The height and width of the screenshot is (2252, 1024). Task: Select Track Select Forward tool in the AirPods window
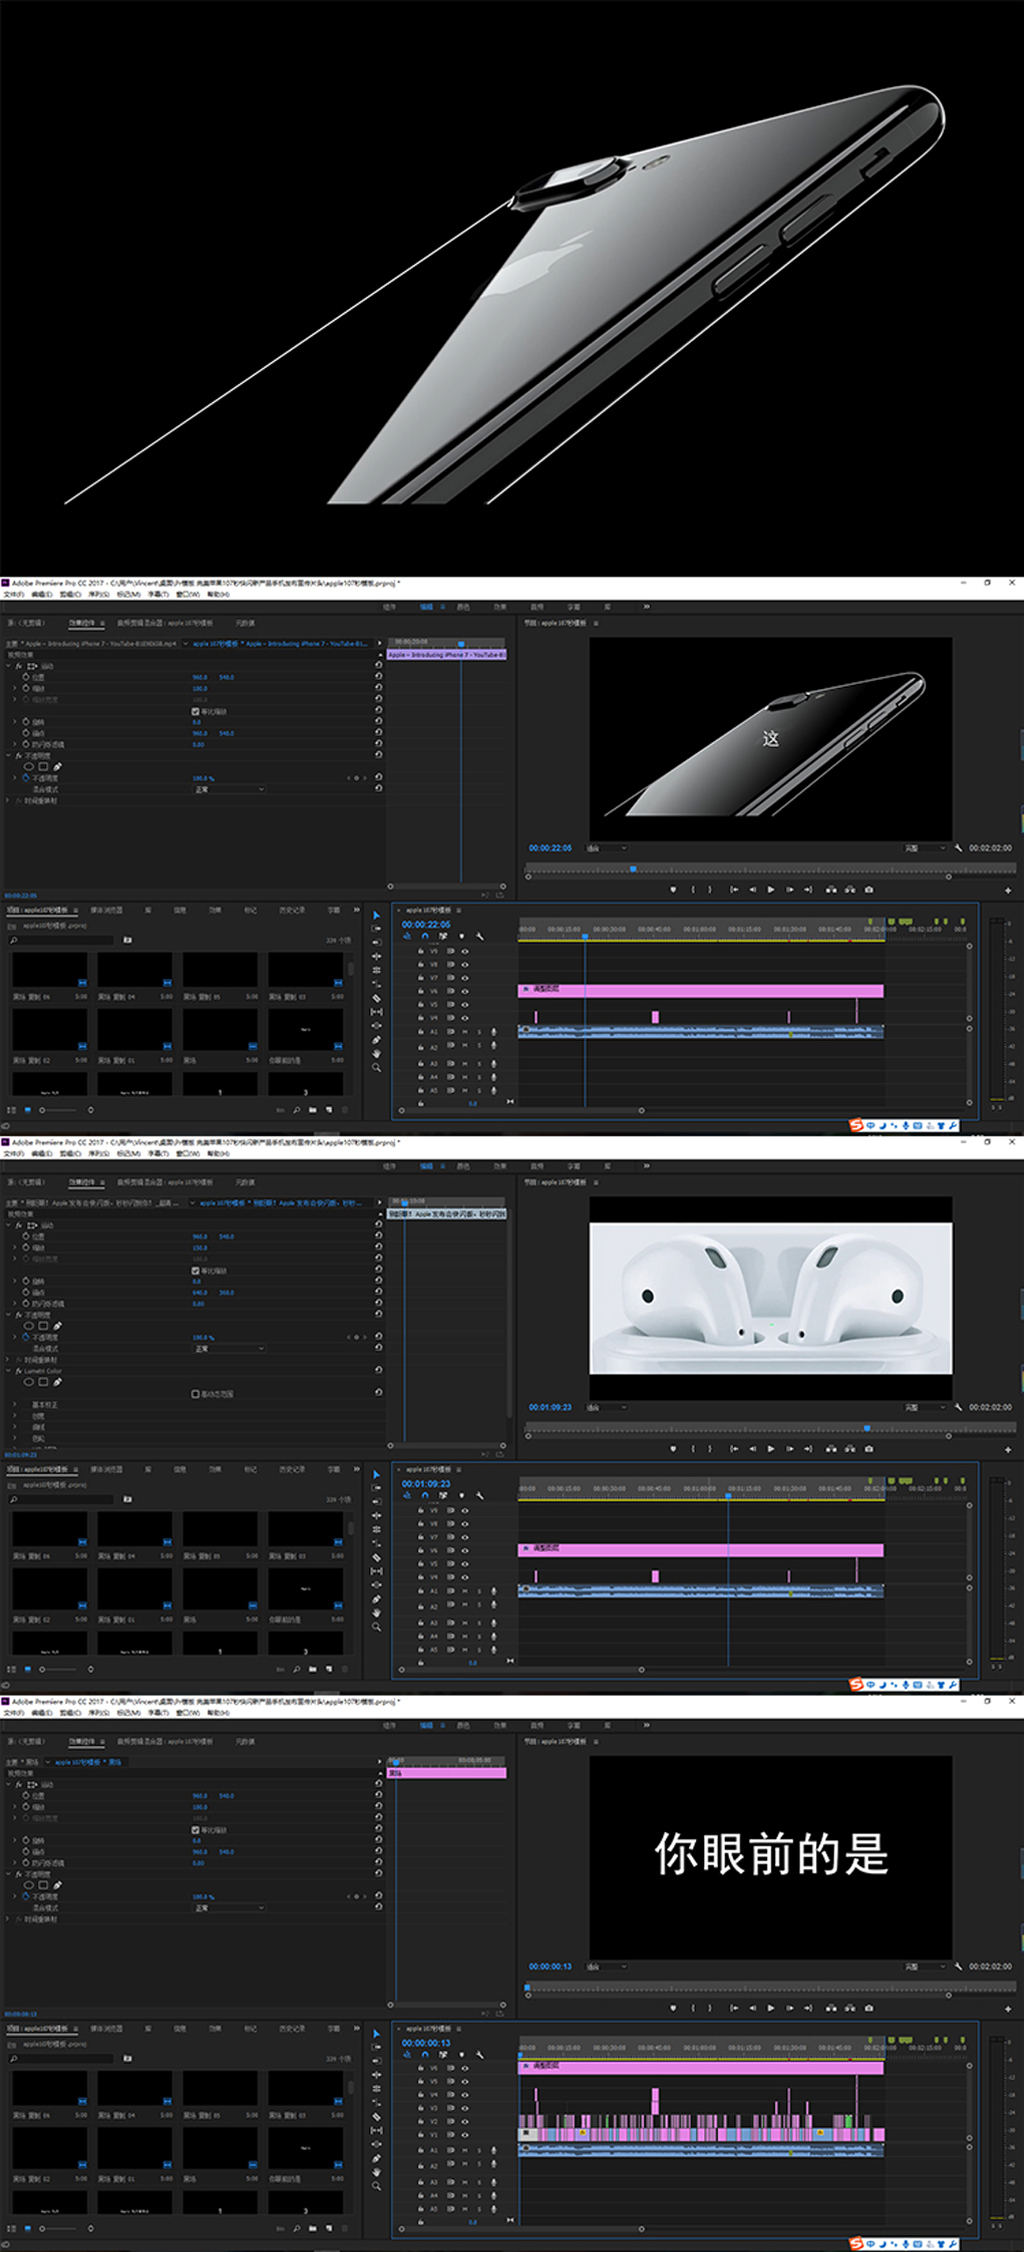tap(376, 1488)
